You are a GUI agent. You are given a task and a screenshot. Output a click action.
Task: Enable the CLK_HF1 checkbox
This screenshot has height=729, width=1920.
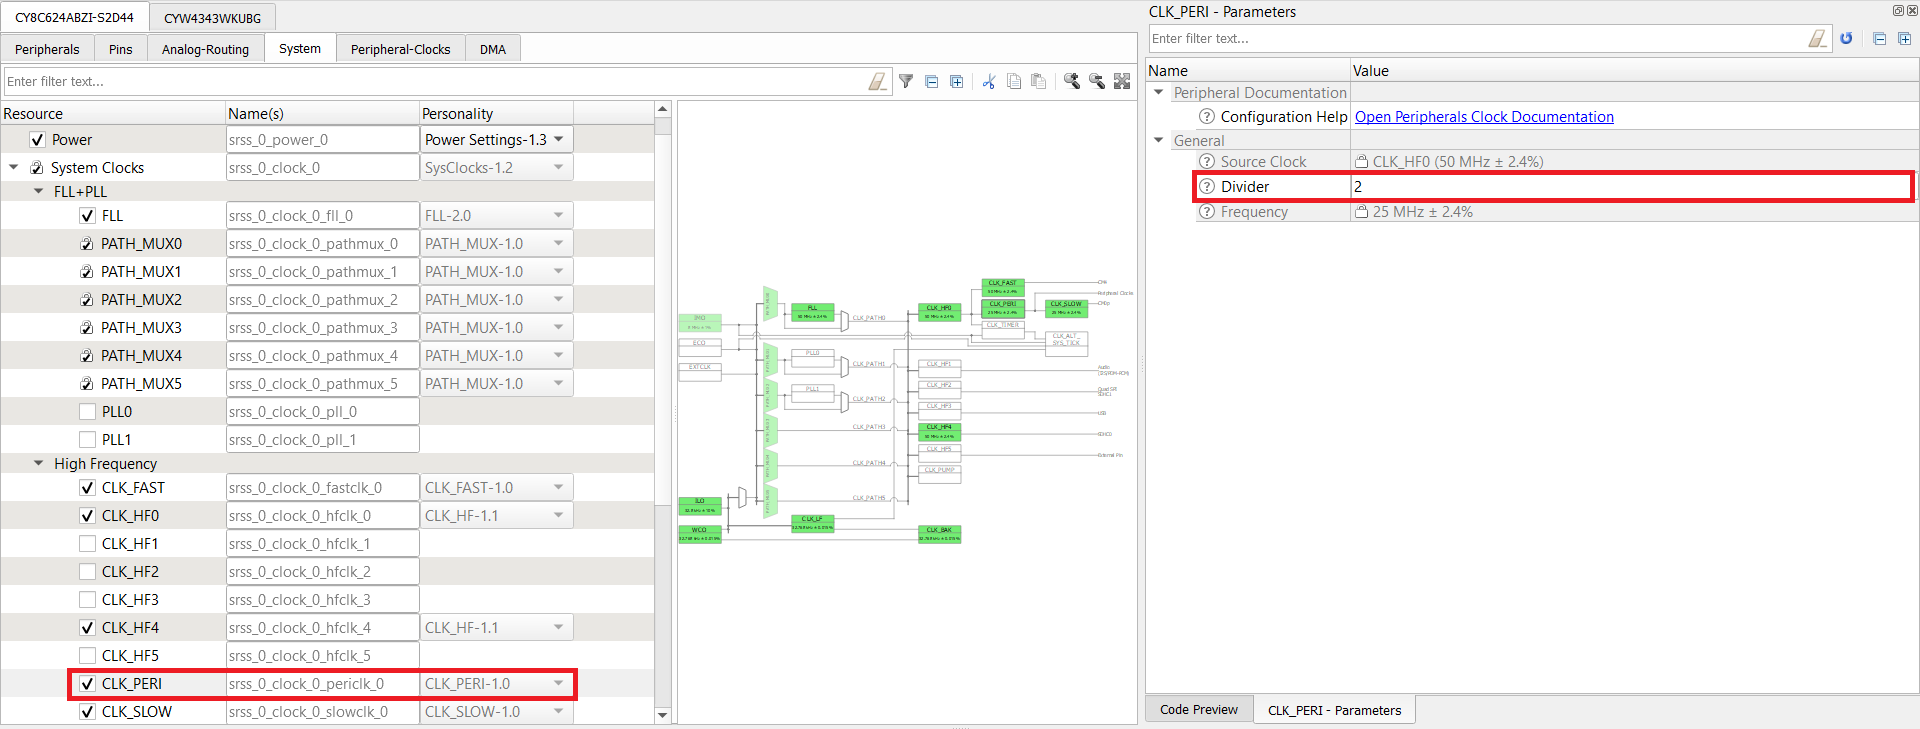coord(87,544)
